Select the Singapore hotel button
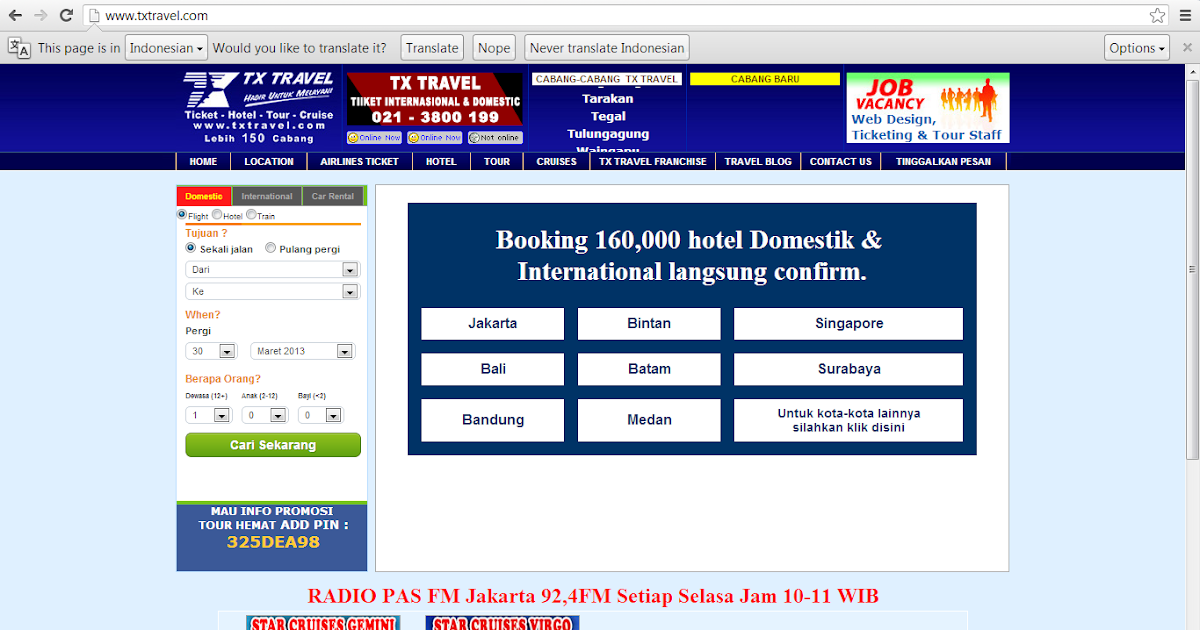1200x630 pixels. (849, 324)
